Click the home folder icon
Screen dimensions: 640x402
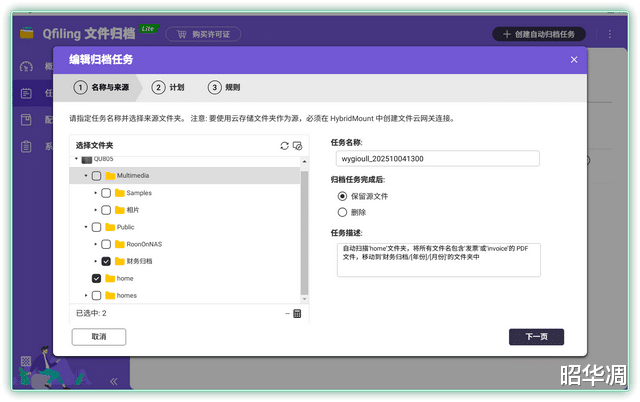tap(110, 278)
